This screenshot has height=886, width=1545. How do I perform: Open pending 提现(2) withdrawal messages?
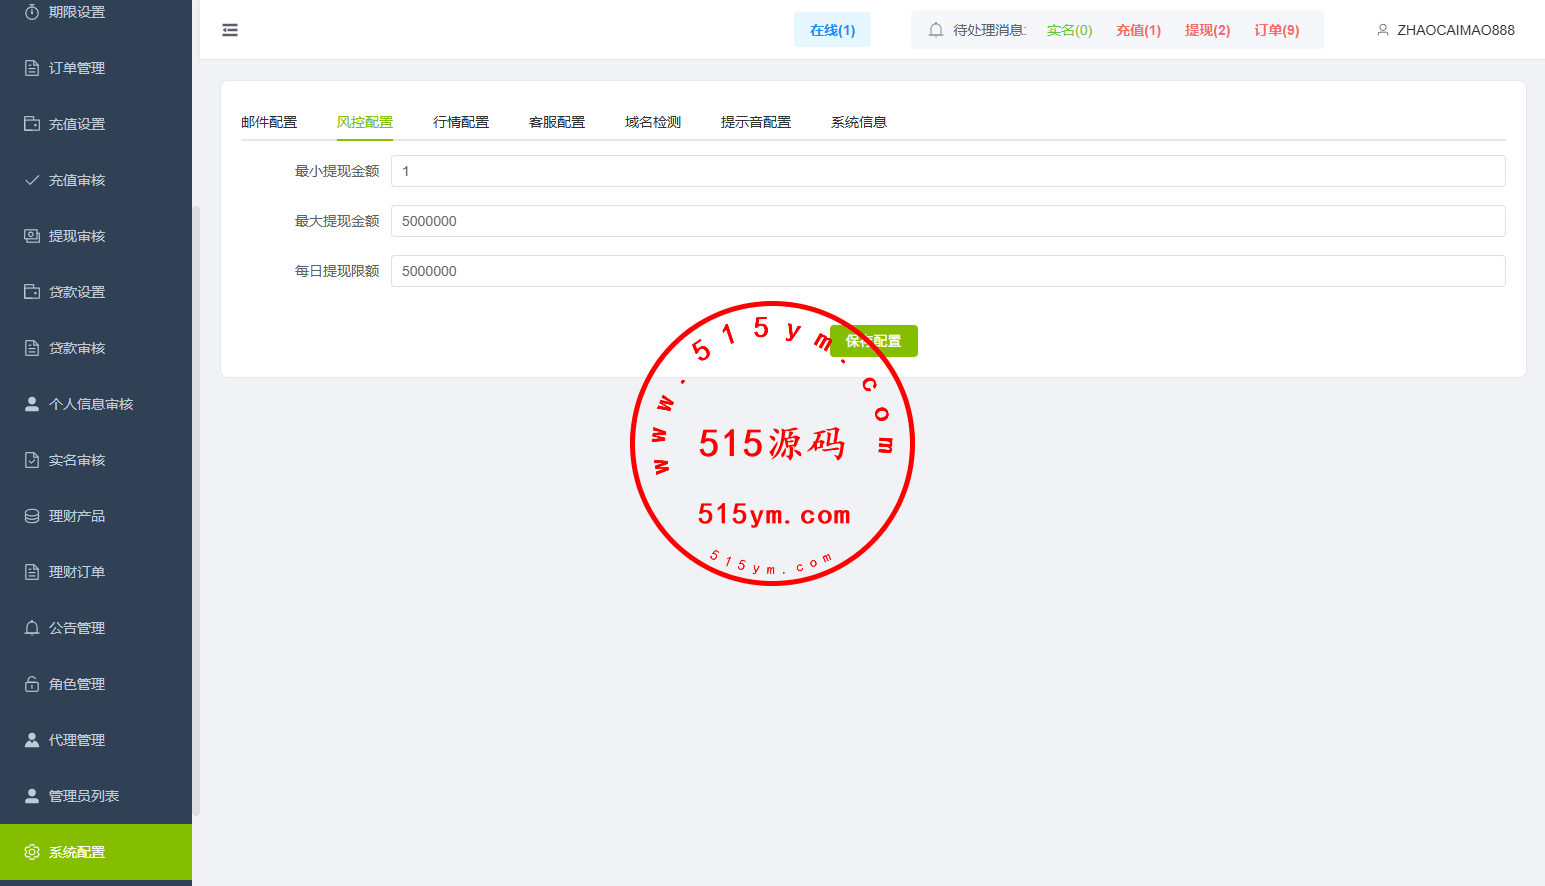tap(1207, 30)
